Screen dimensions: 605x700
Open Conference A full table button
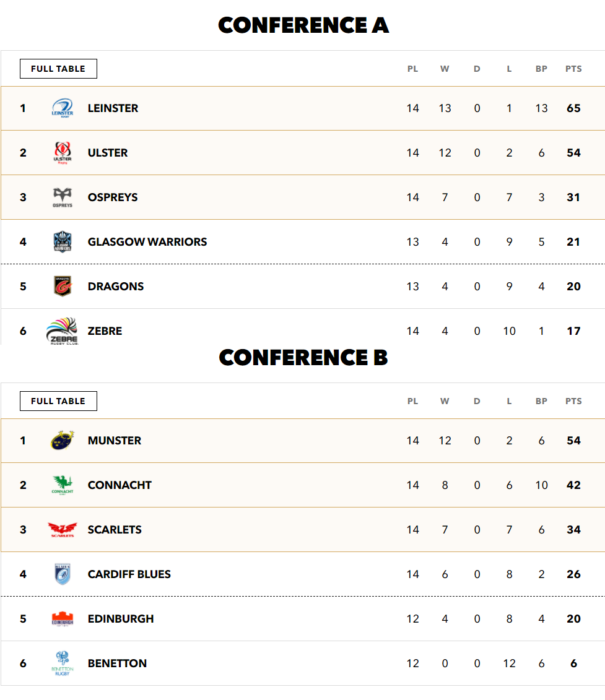[x=58, y=69]
